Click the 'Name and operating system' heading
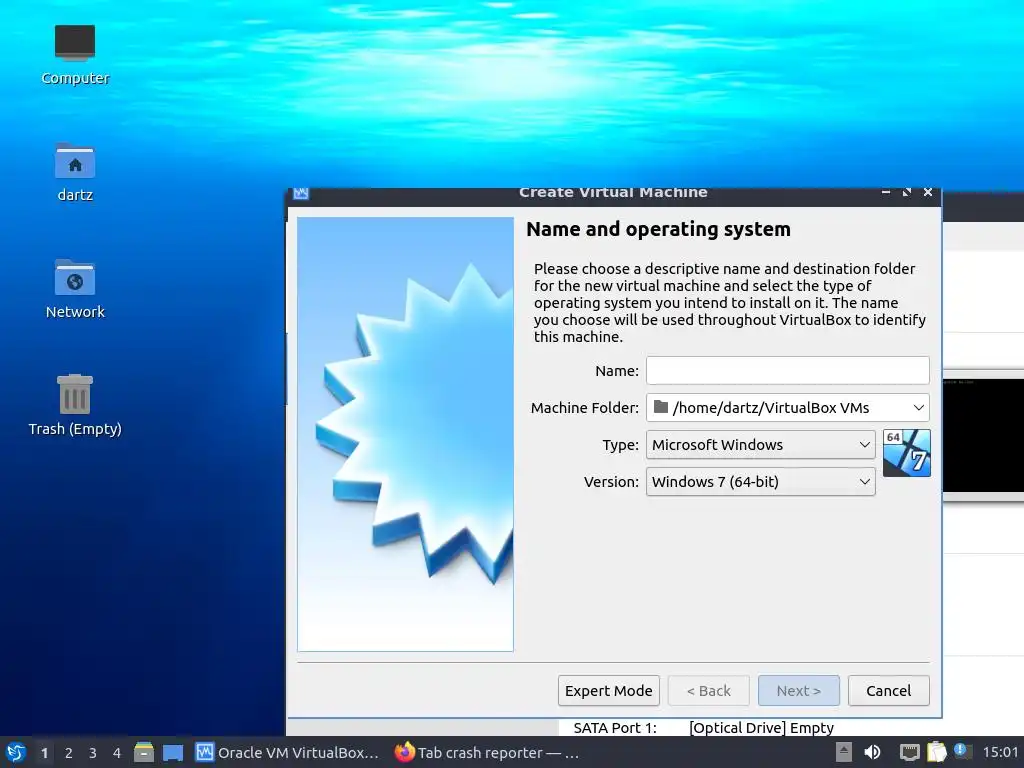1024x768 pixels. coord(658,229)
